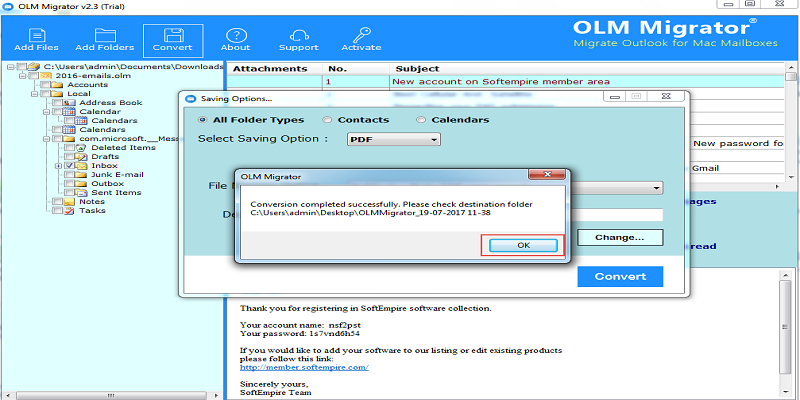Open the member.softempire.com link
Screen dimensions: 800x400
coord(304,367)
